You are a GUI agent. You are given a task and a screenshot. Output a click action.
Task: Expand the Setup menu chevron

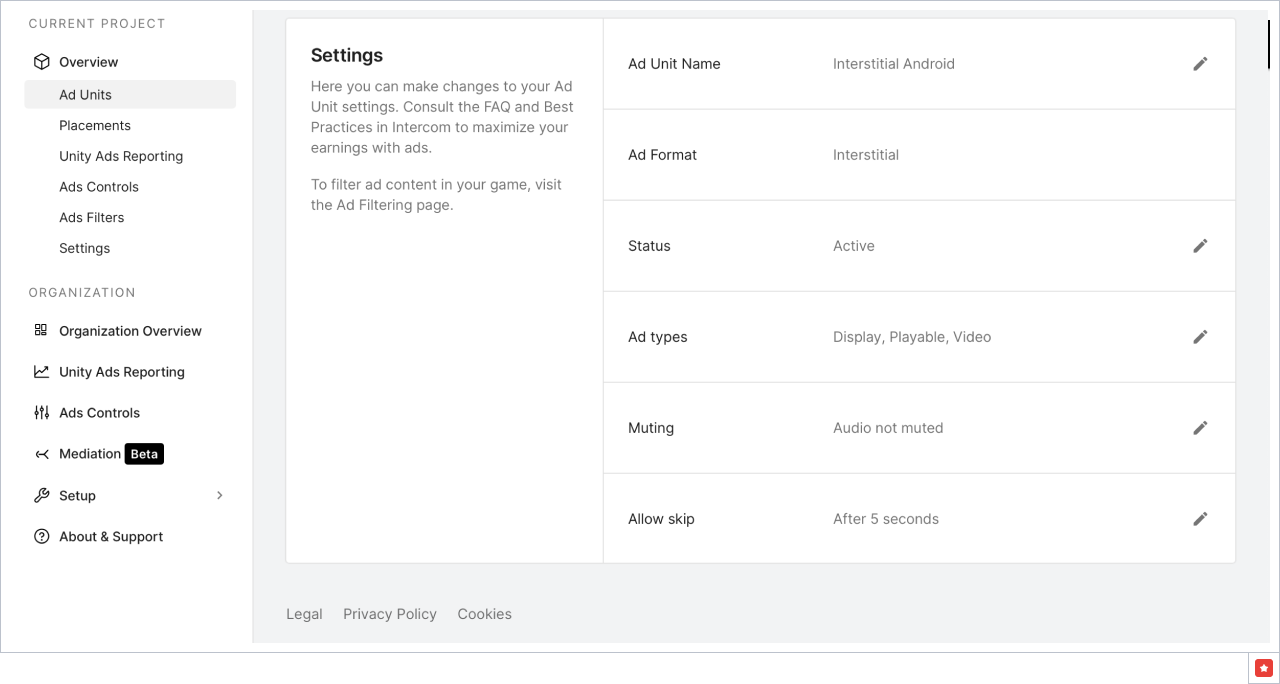pos(220,496)
